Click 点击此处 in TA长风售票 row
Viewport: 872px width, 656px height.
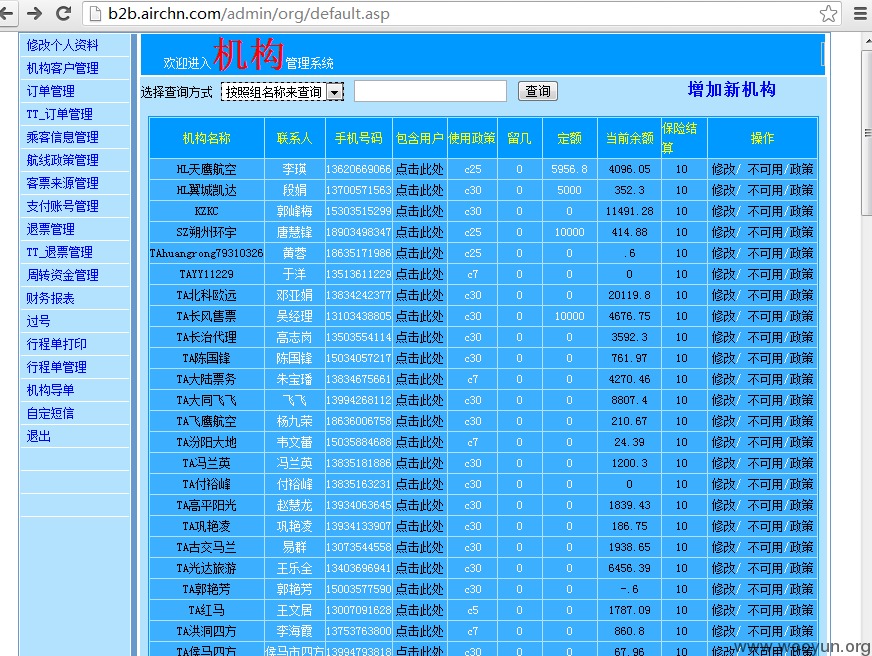(419, 316)
